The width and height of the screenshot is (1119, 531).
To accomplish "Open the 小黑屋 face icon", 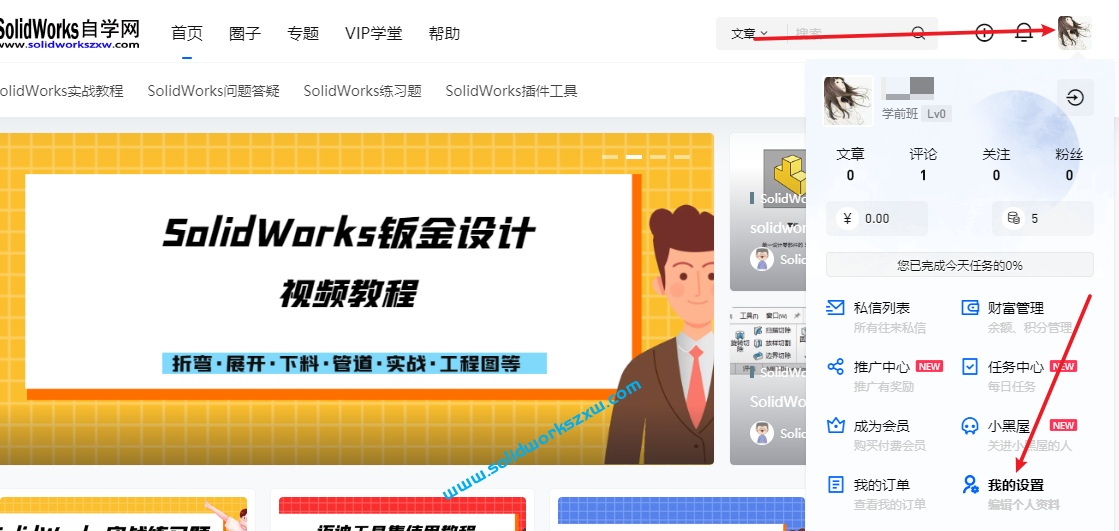I will [970, 427].
